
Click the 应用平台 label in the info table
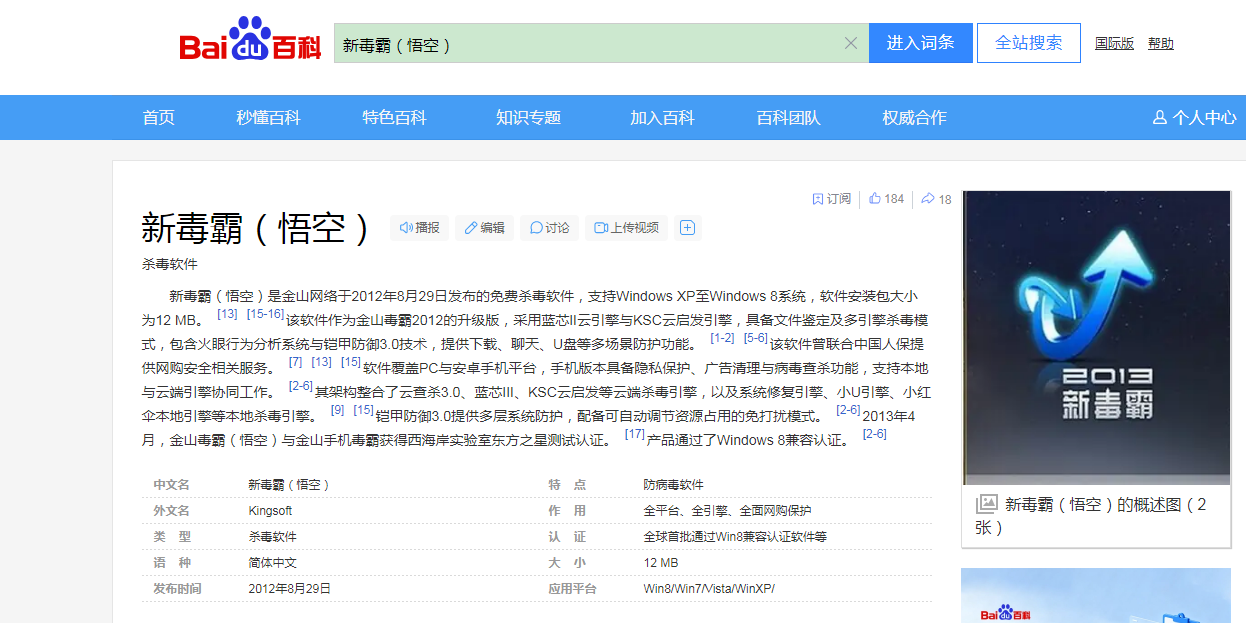tap(572, 589)
